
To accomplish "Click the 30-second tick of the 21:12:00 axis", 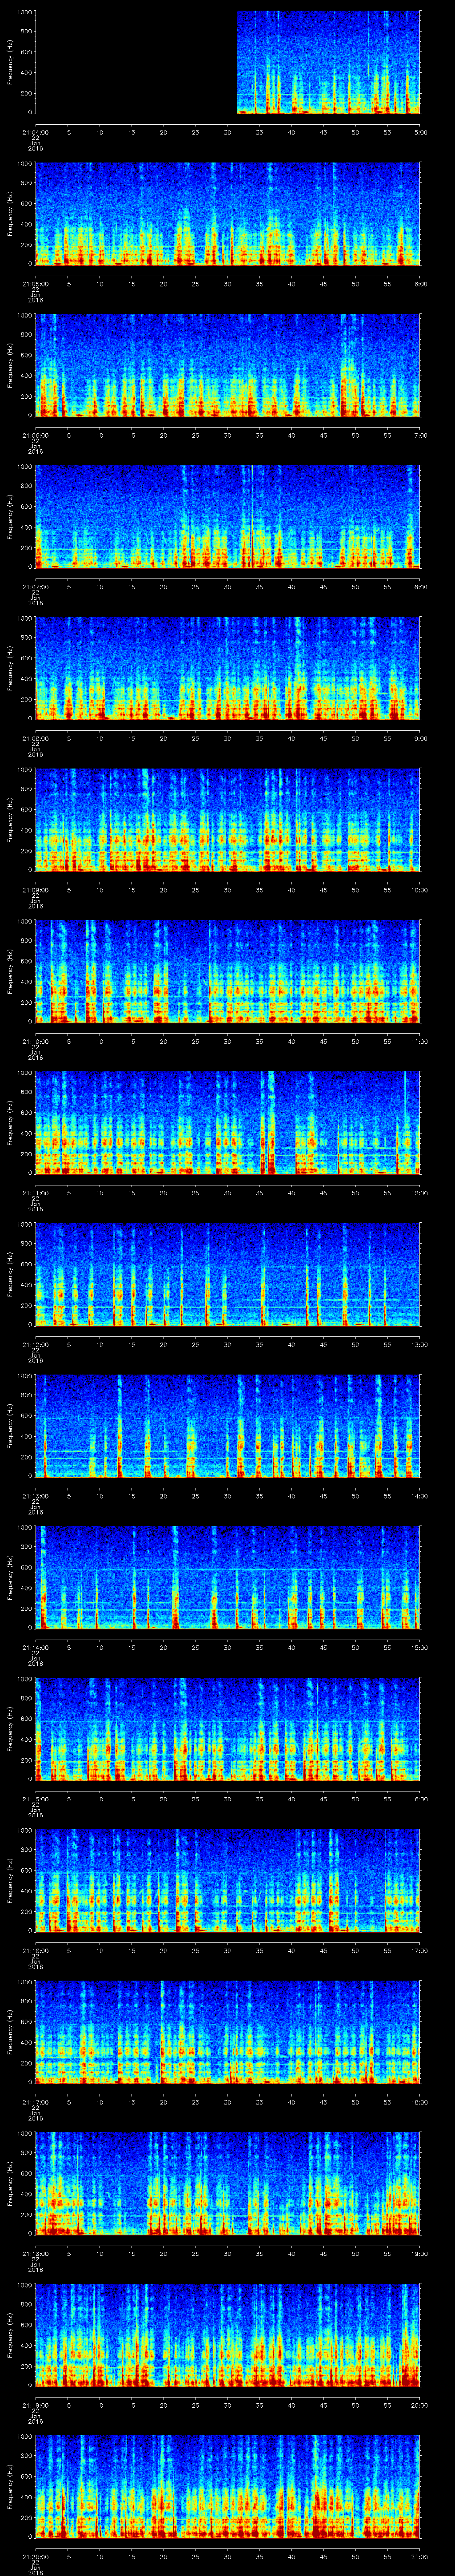I will coord(228,1345).
